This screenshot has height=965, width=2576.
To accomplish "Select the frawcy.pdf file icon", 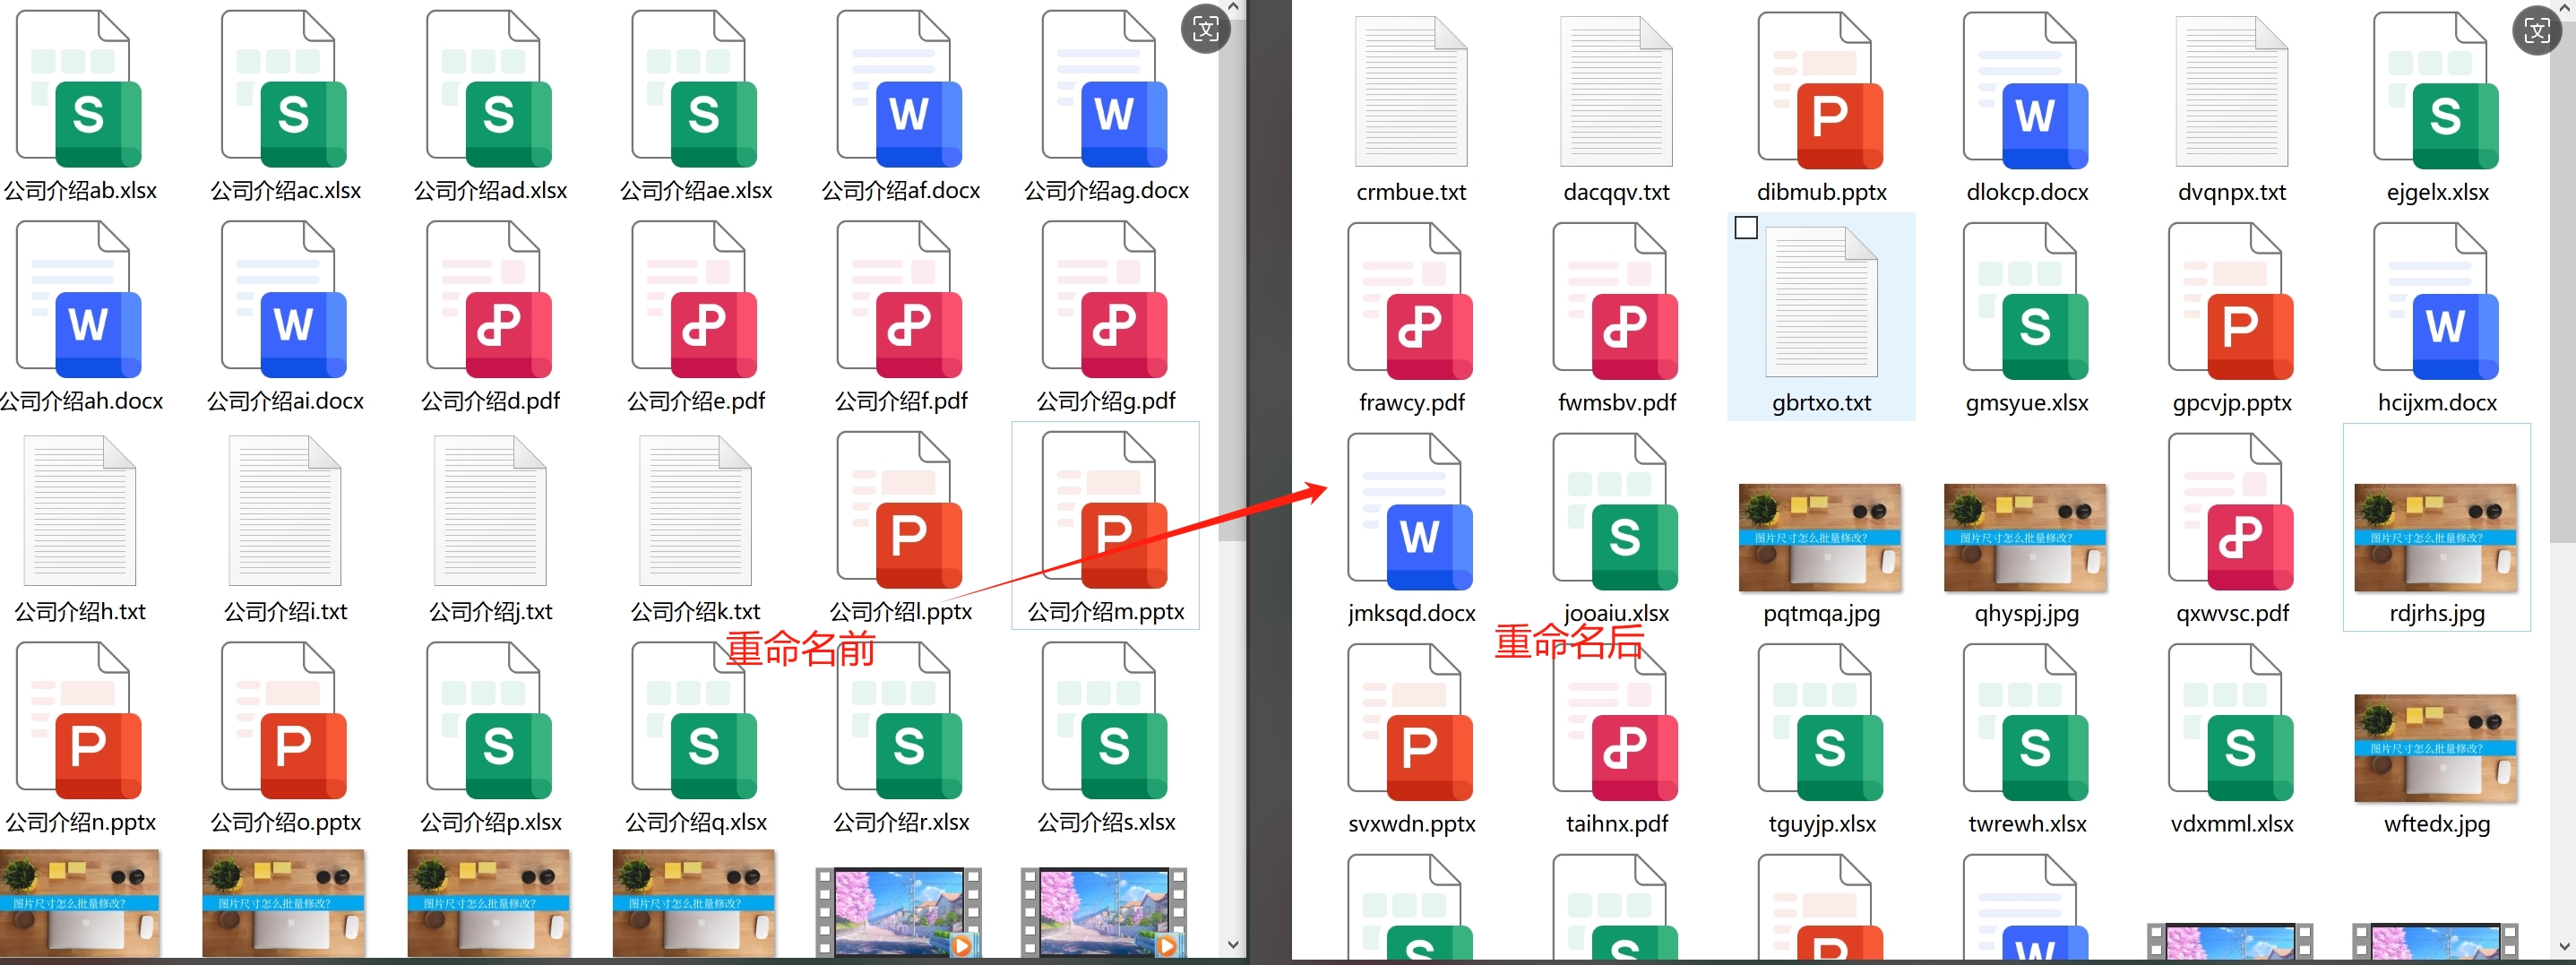I will pos(1411,301).
